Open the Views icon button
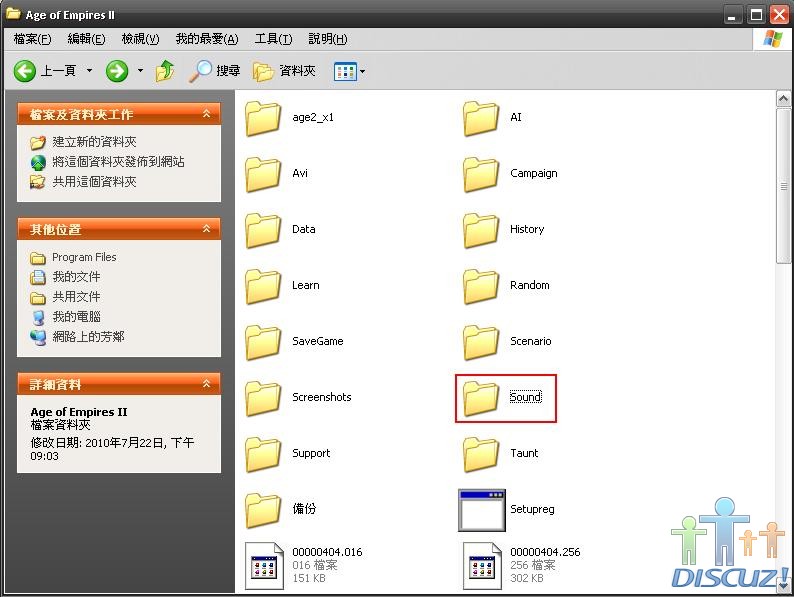The height and width of the screenshot is (597, 794). click(x=345, y=71)
